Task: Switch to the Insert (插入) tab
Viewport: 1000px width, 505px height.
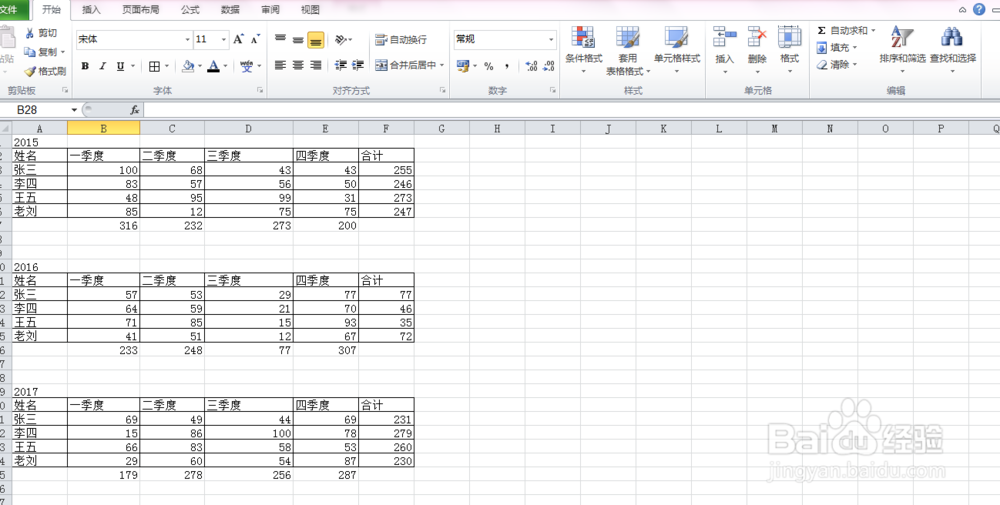Action: (x=91, y=10)
